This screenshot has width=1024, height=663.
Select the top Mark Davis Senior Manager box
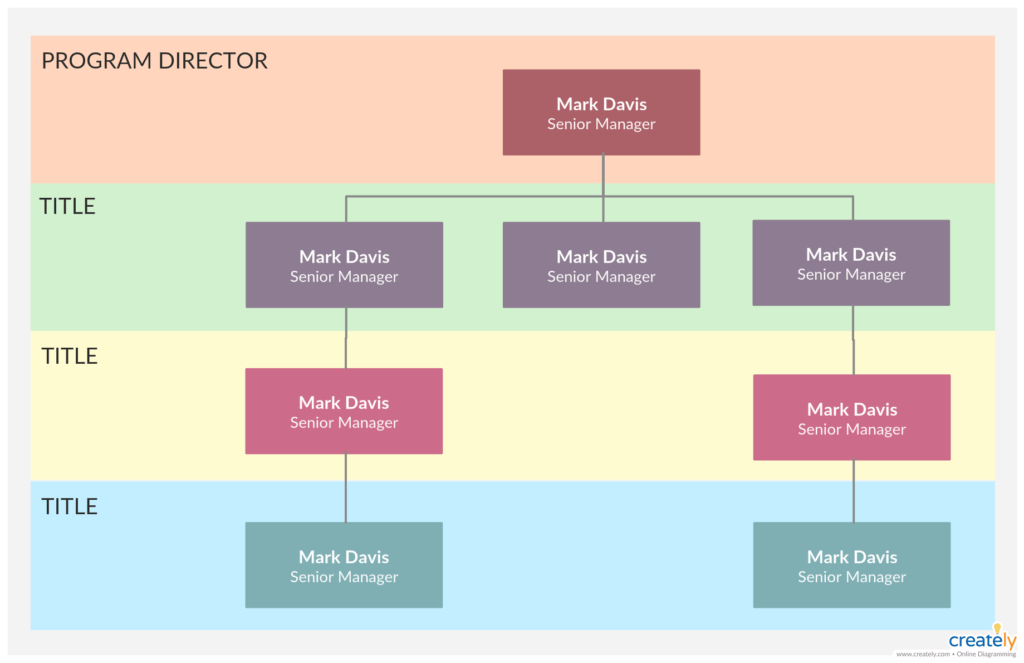pos(601,112)
